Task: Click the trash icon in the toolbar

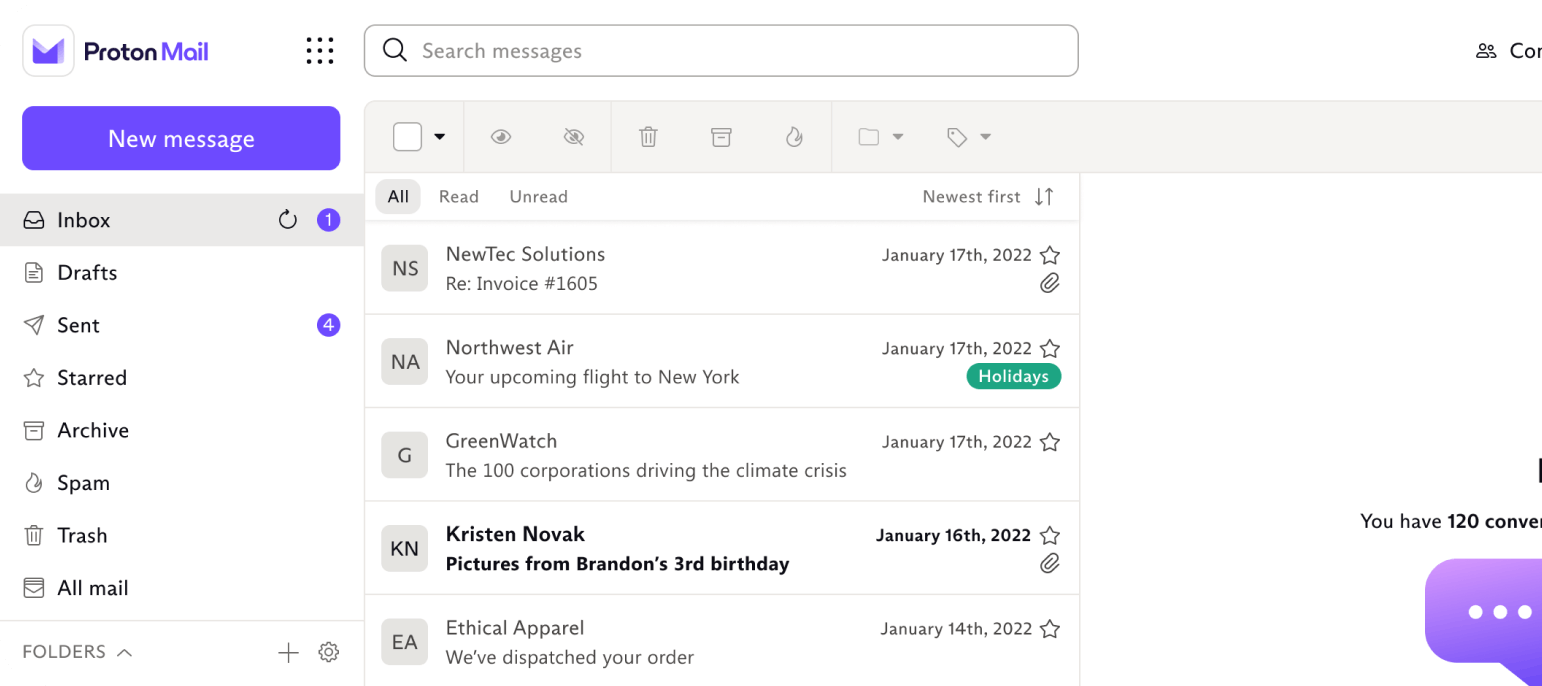Action: pos(648,137)
